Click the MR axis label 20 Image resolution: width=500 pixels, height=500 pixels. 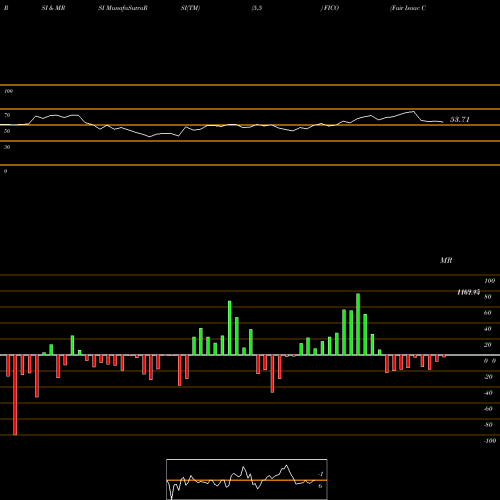point(487,345)
